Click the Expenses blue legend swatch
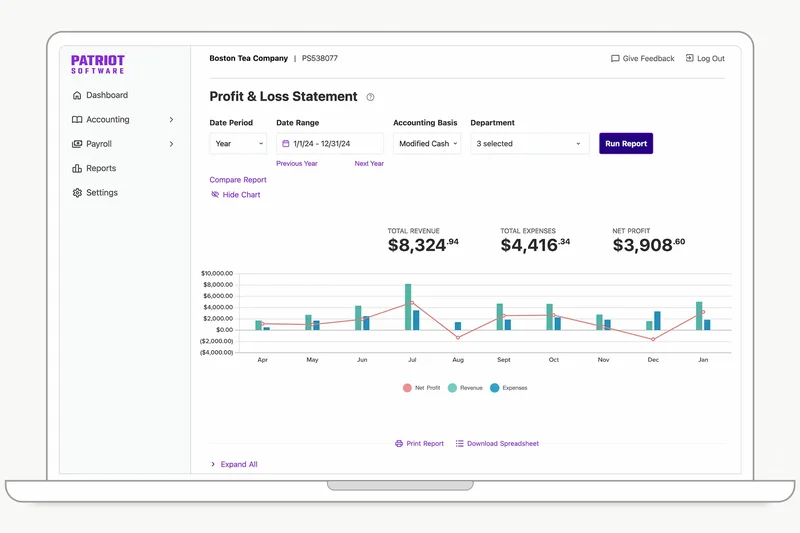 [x=495, y=388]
